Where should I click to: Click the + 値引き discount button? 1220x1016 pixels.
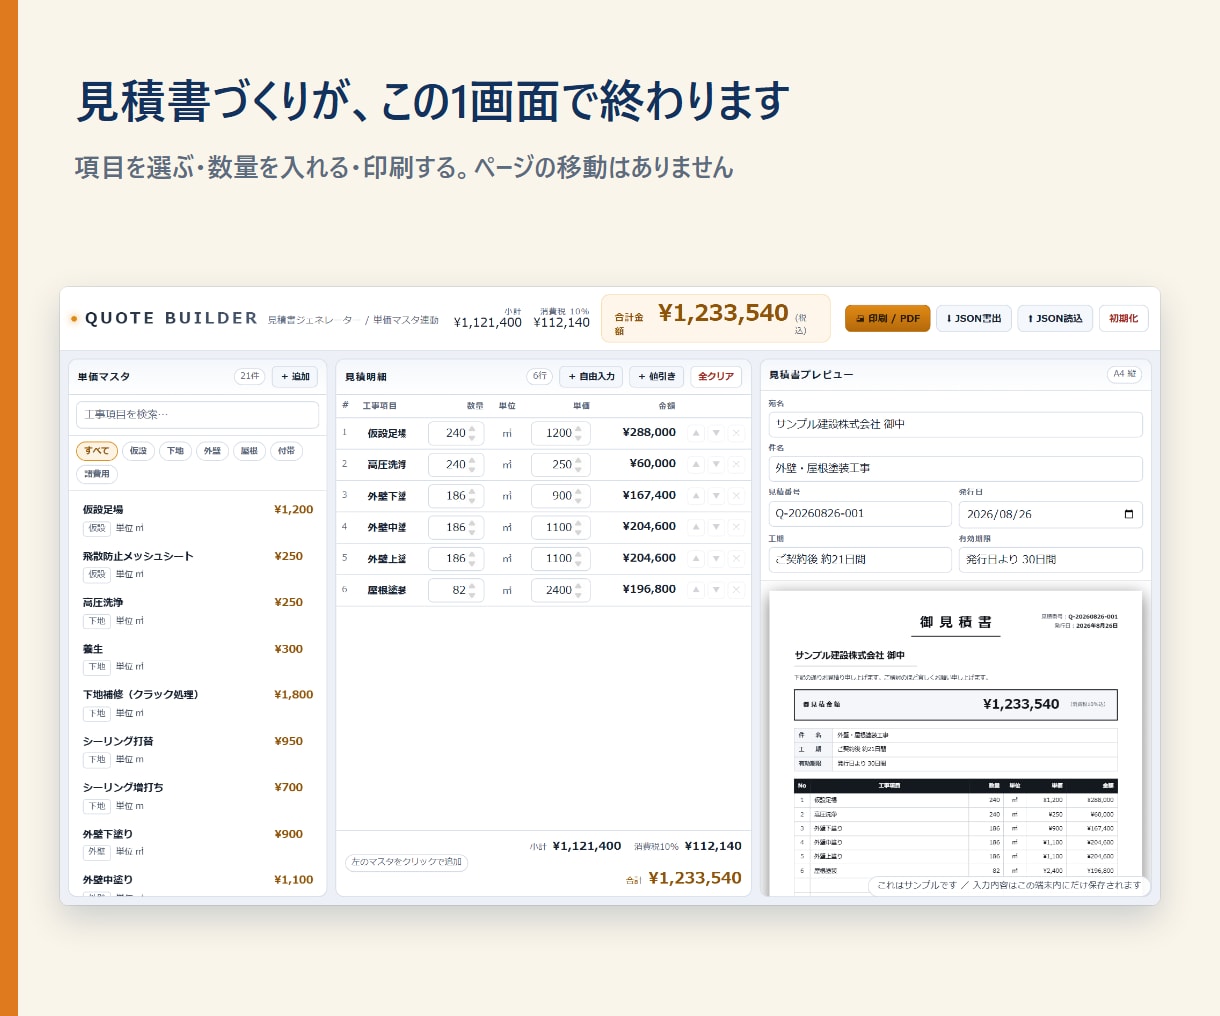point(656,377)
